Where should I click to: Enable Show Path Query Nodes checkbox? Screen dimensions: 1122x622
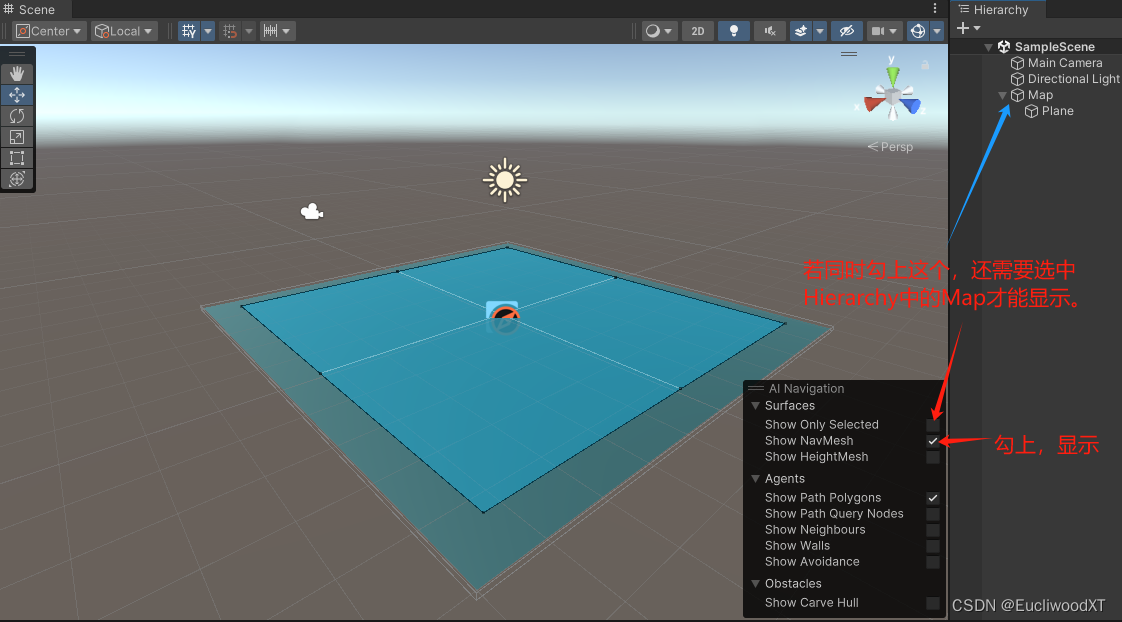(932, 514)
